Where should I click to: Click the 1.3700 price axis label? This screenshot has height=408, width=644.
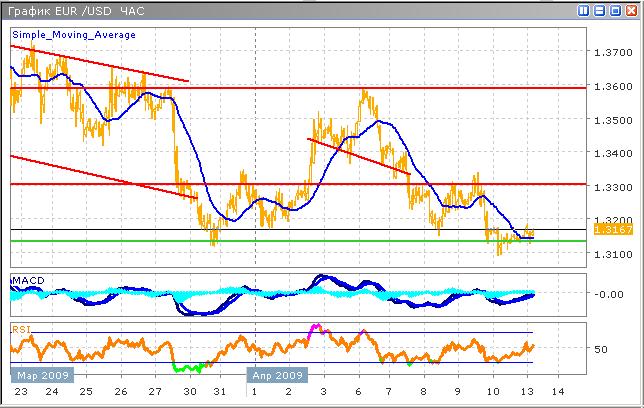(610, 52)
